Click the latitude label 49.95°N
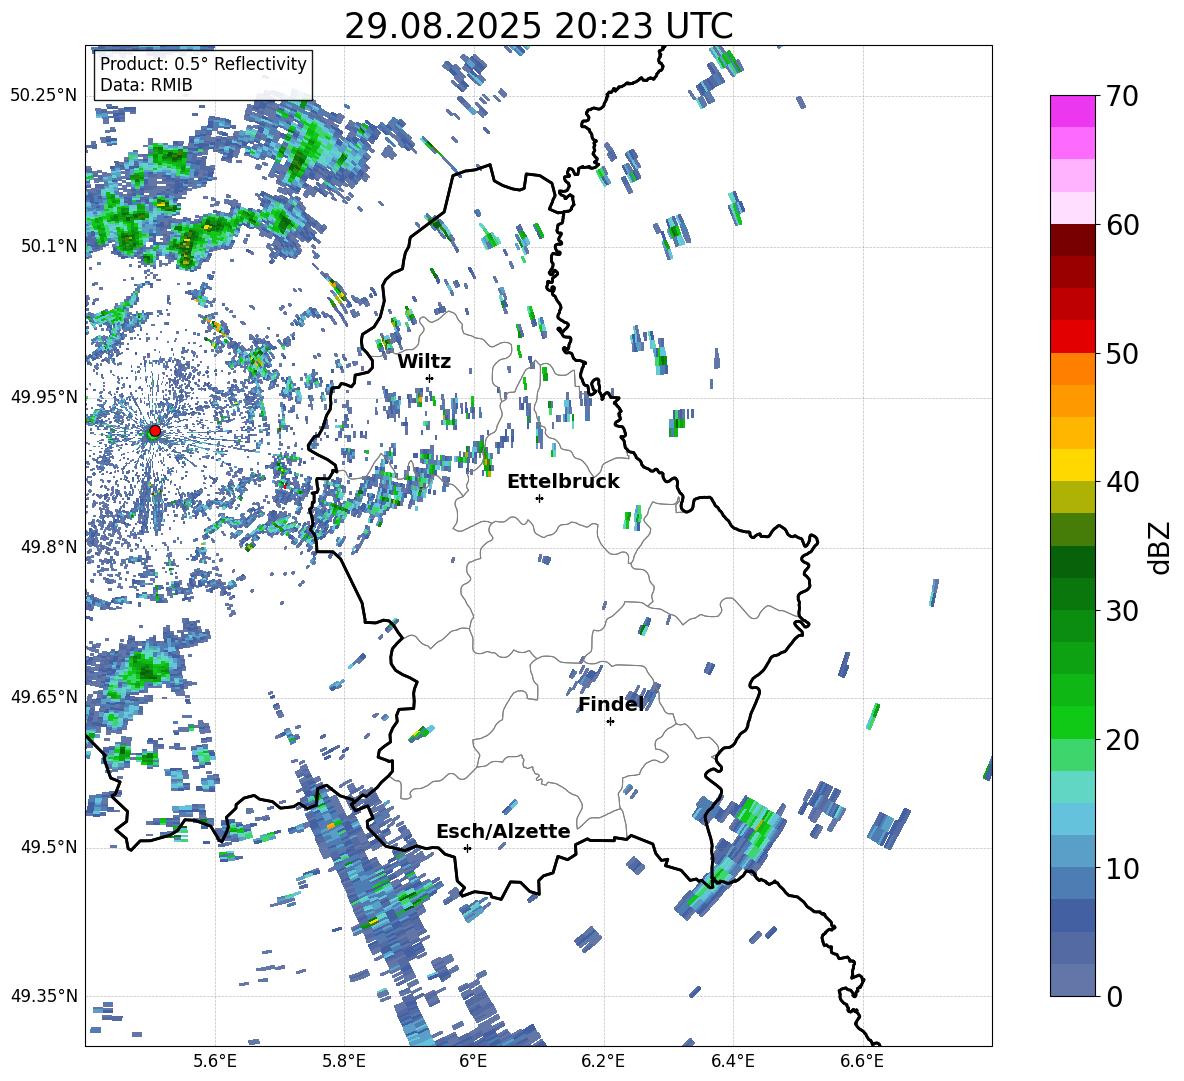The height and width of the screenshot is (1081, 1184). [44, 397]
